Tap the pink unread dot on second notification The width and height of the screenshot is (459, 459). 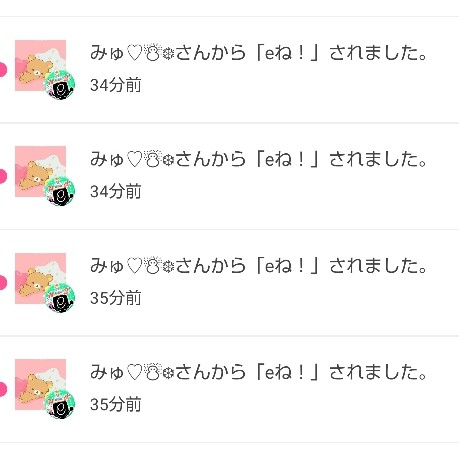3,176
